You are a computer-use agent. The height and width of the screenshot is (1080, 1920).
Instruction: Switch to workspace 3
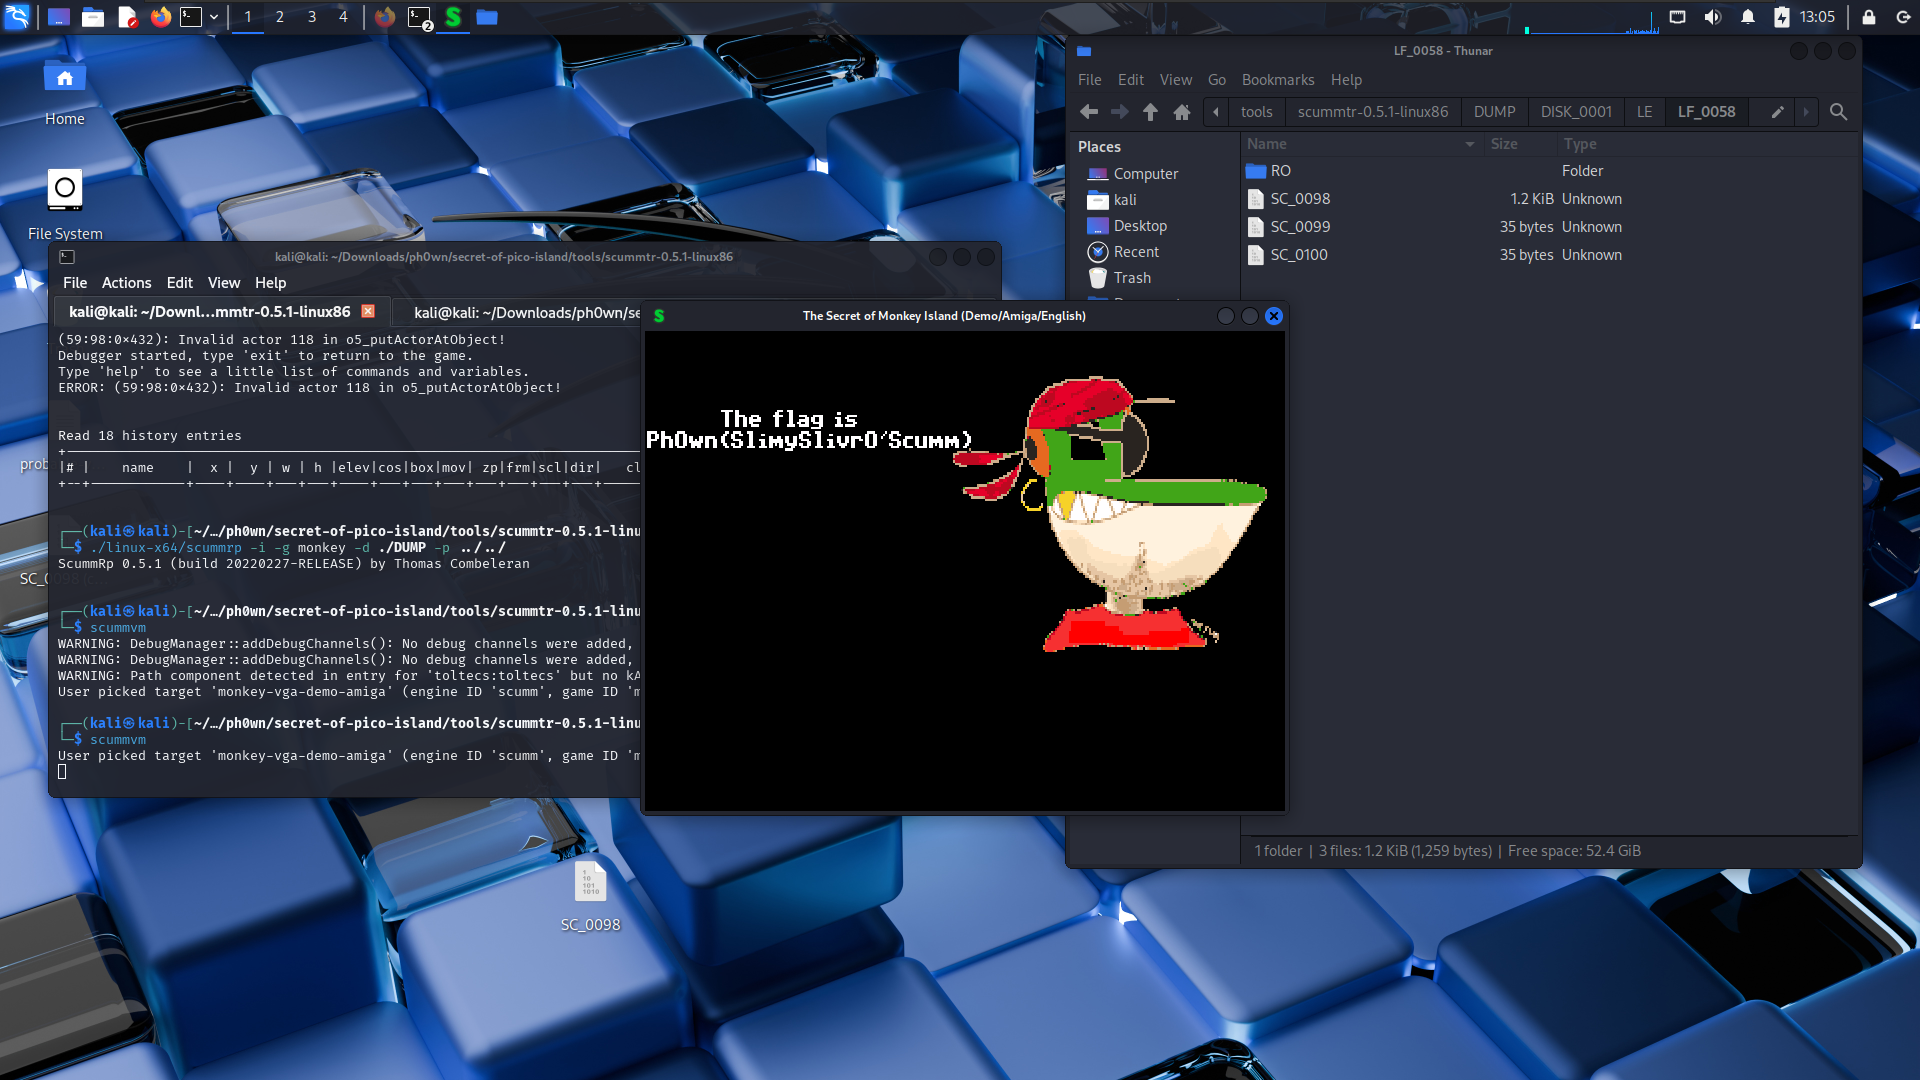pyautogui.click(x=311, y=17)
